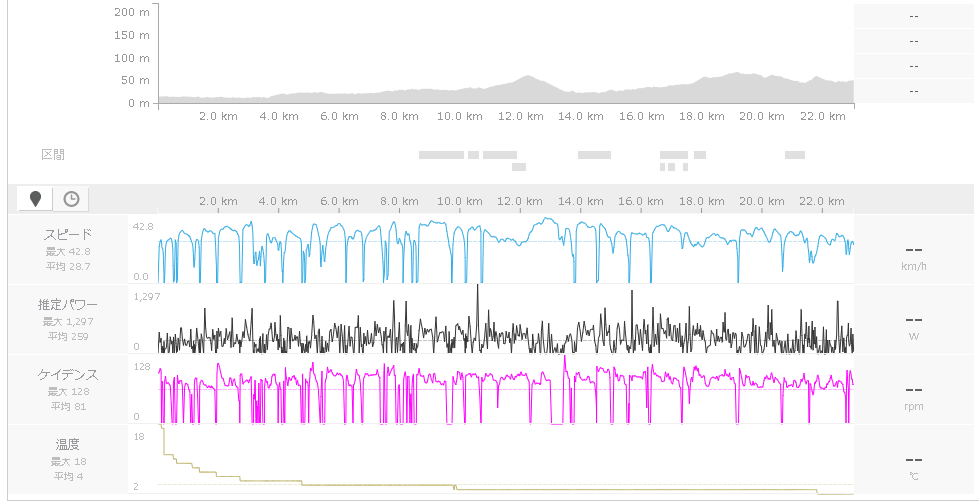Click the 平均 259 power stat

(68, 336)
